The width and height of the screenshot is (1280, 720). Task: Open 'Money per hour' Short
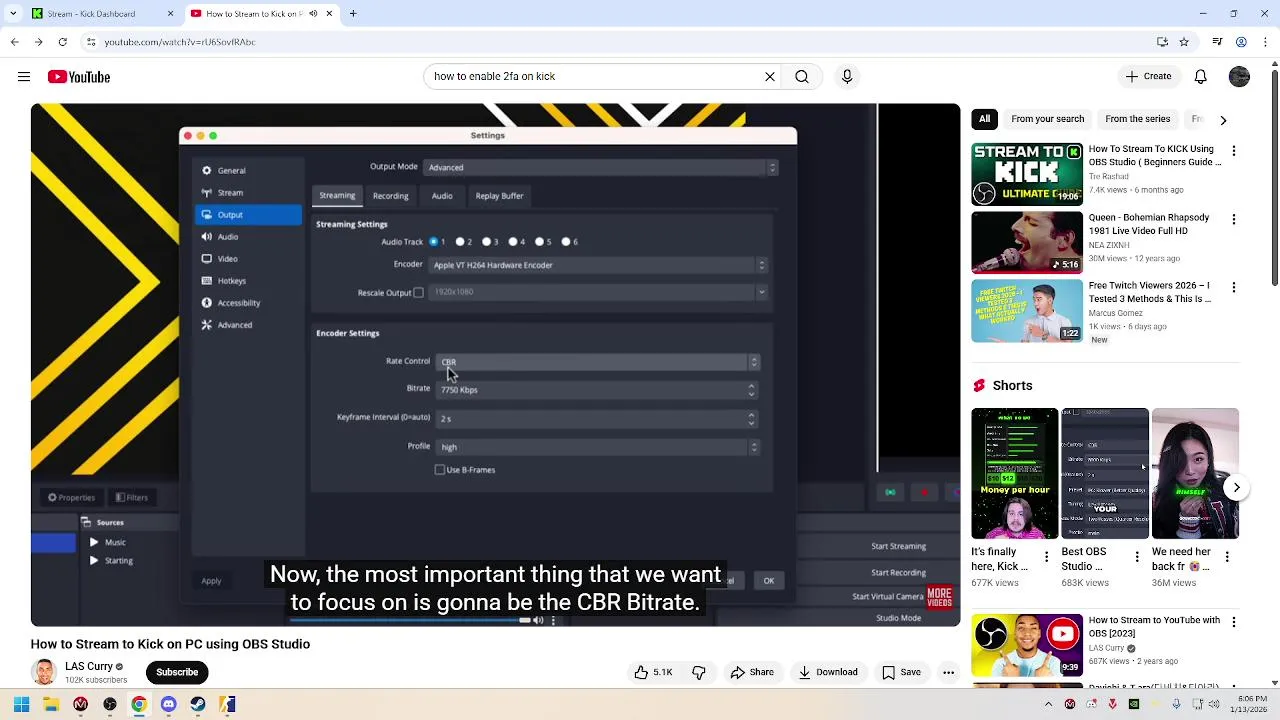[x=1015, y=473]
